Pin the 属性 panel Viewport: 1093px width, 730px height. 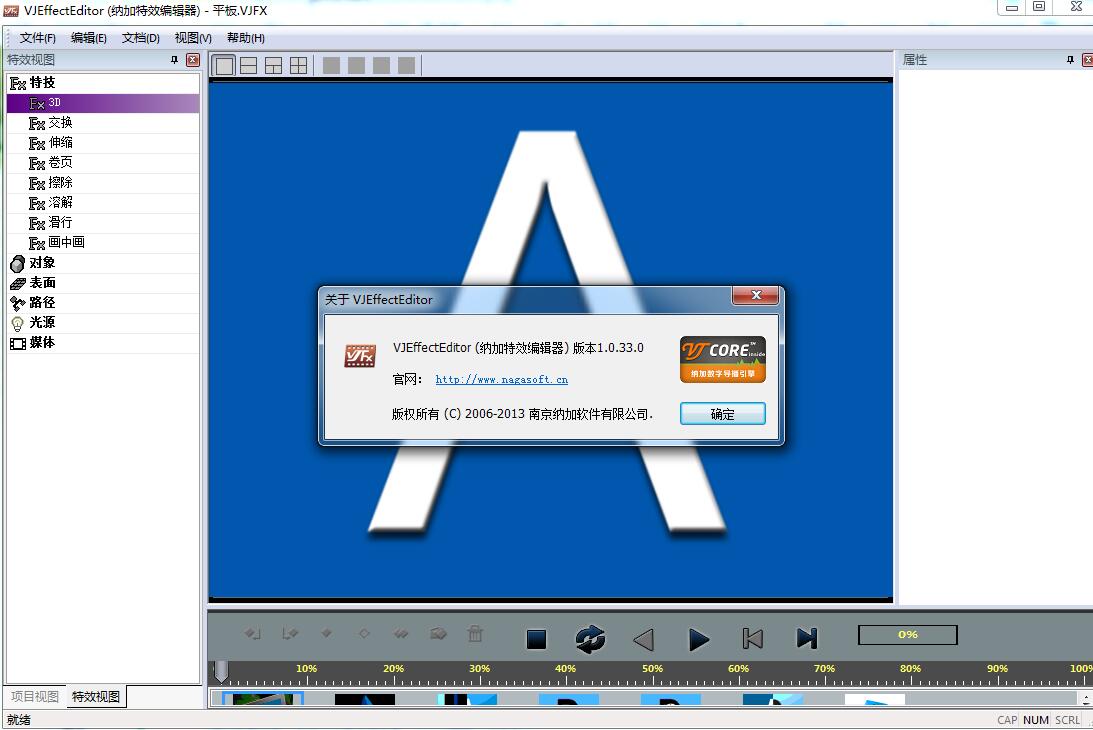coord(1070,60)
